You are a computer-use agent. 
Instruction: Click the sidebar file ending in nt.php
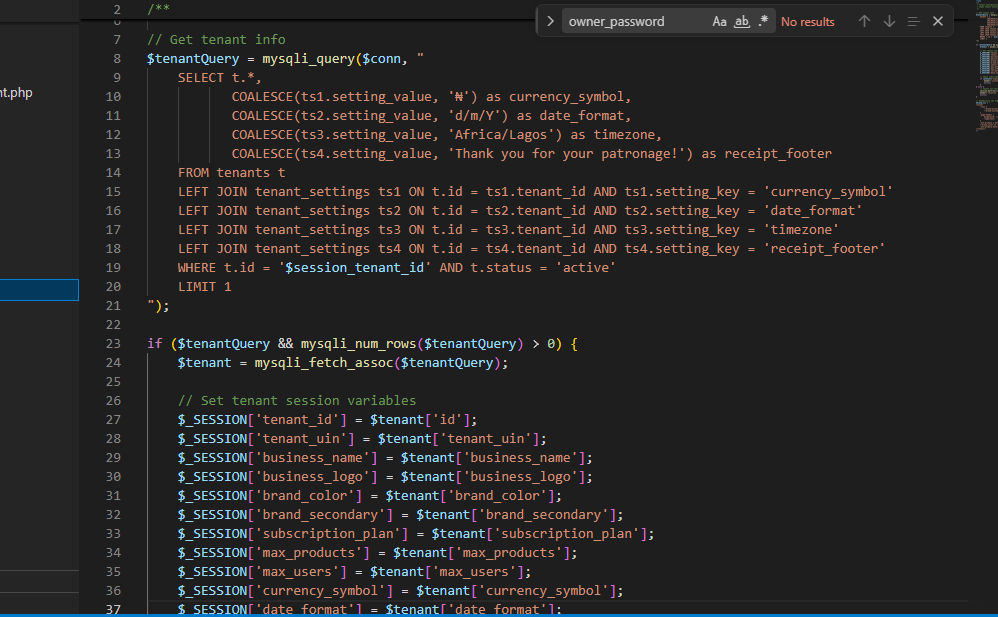tap(16, 93)
